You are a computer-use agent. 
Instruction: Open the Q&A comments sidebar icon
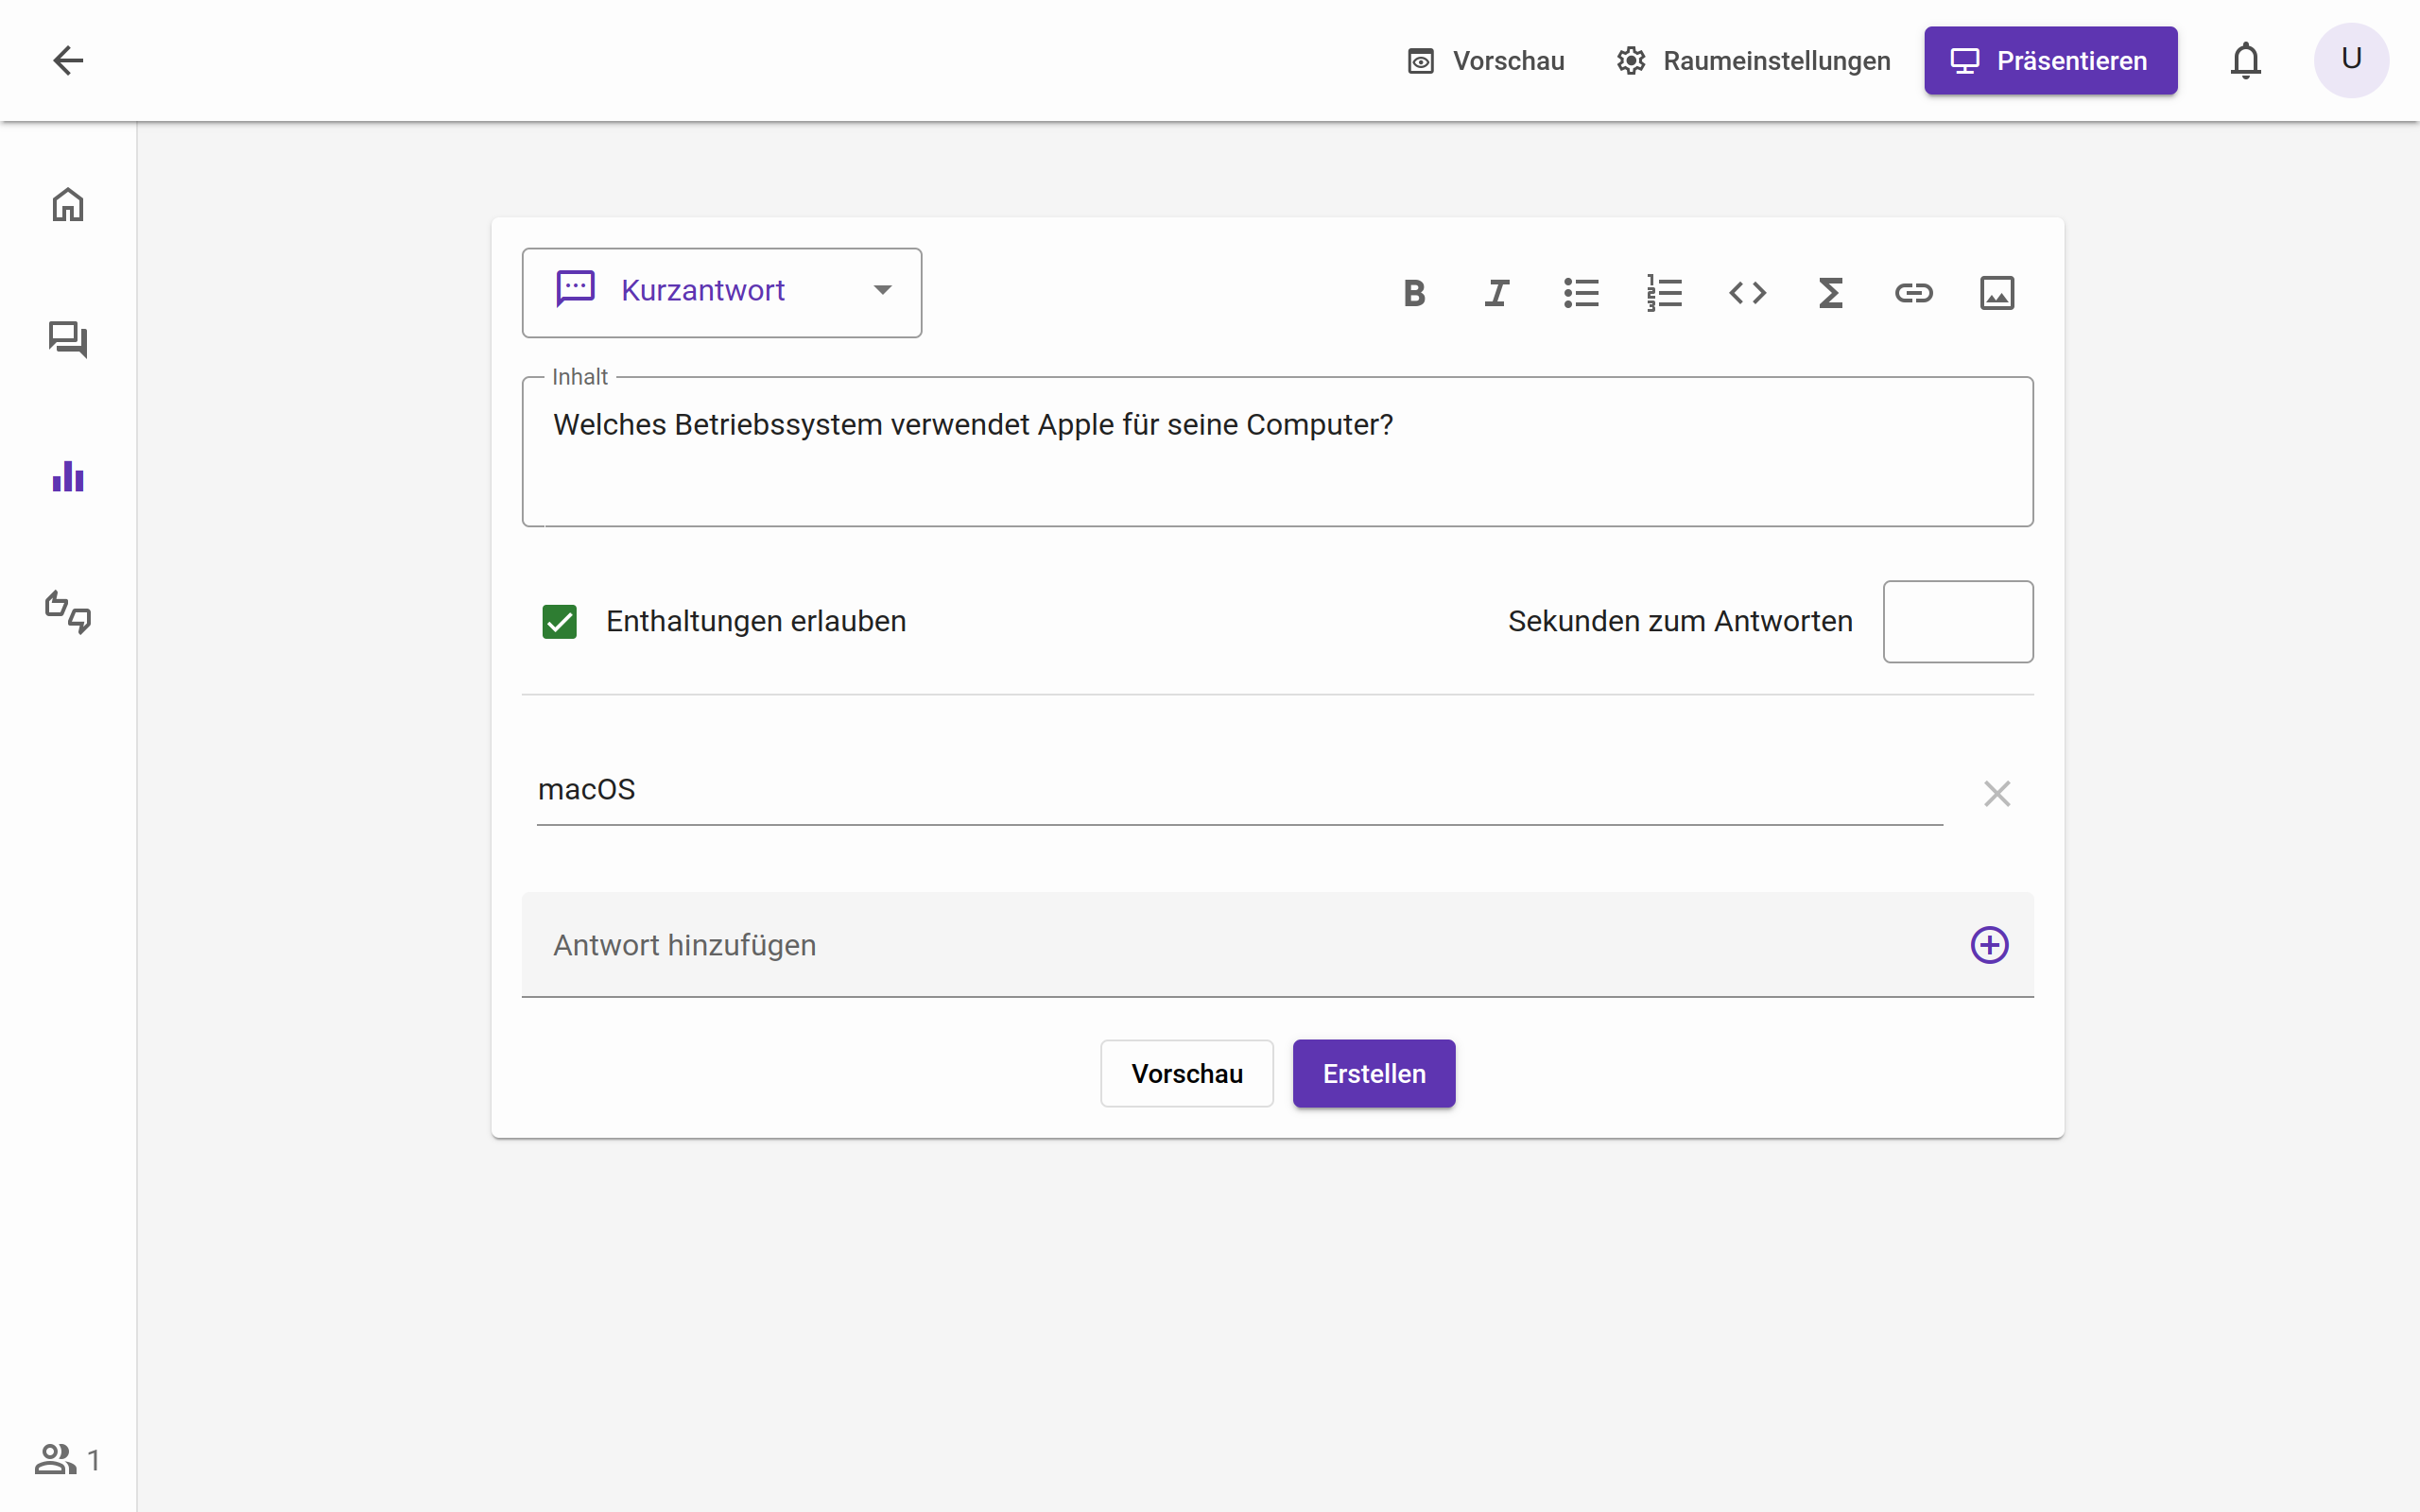tap(67, 340)
